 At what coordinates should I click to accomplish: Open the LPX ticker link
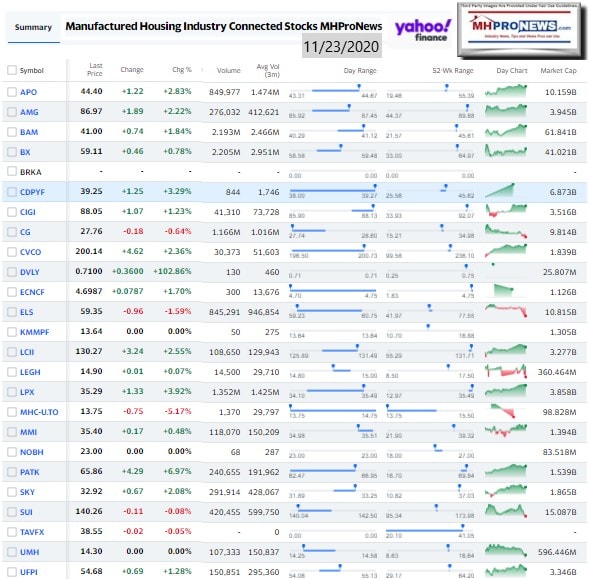[x=27, y=392]
